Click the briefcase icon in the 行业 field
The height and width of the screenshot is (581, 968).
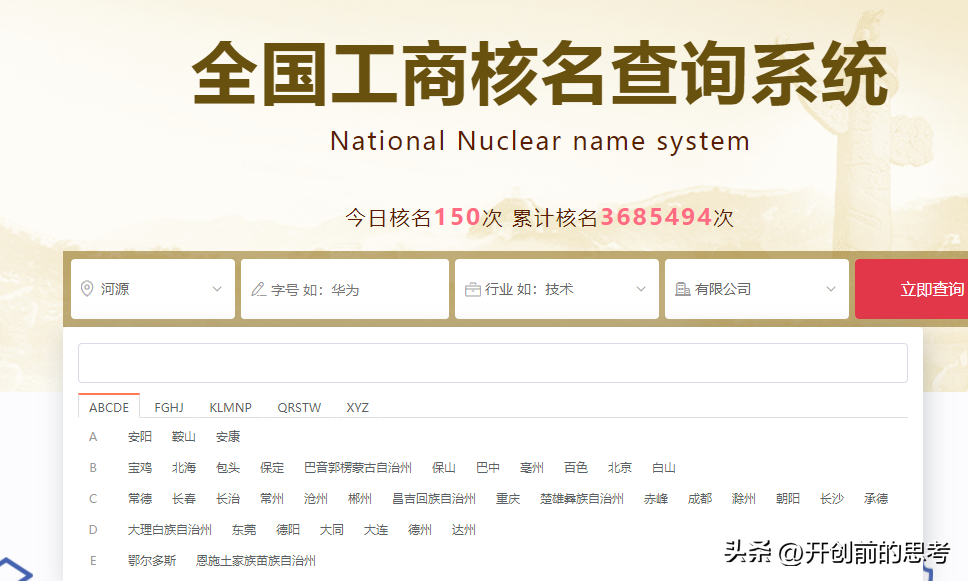click(x=472, y=289)
